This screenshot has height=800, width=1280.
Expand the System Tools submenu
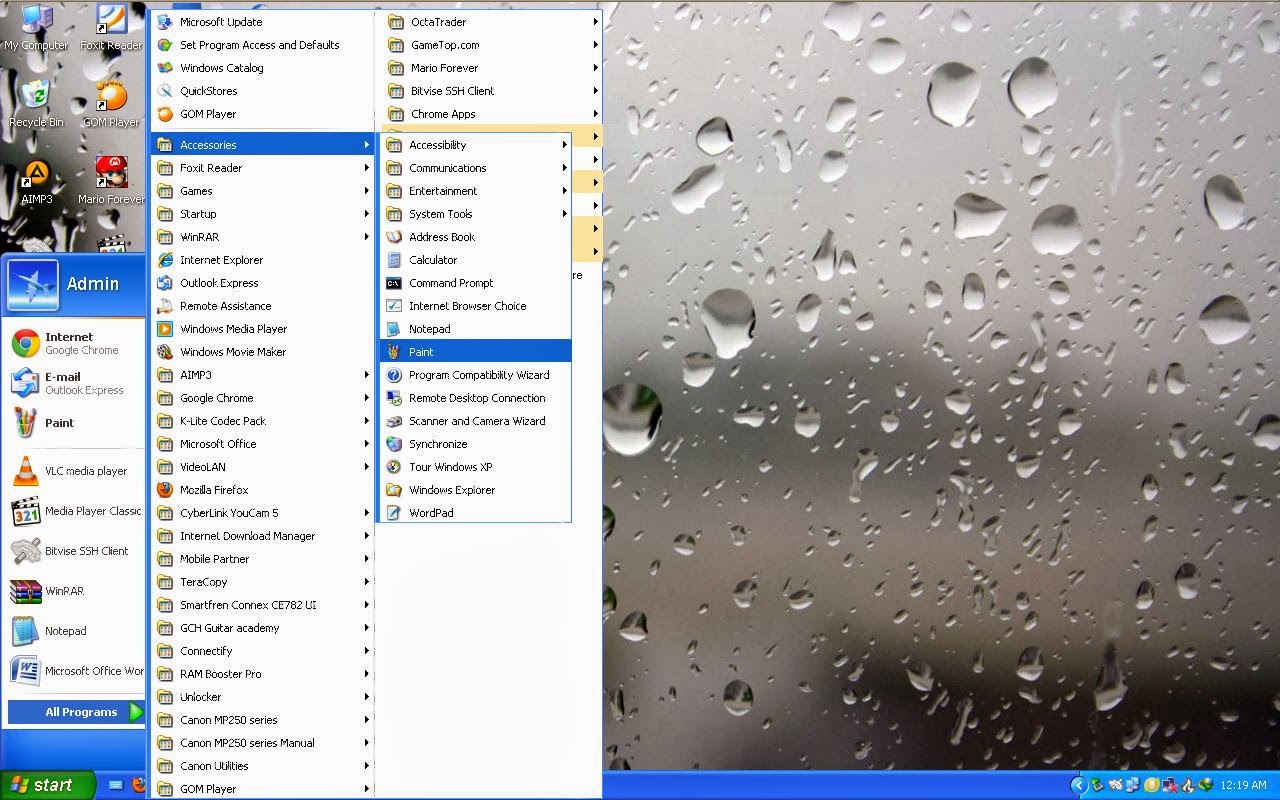[475, 214]
